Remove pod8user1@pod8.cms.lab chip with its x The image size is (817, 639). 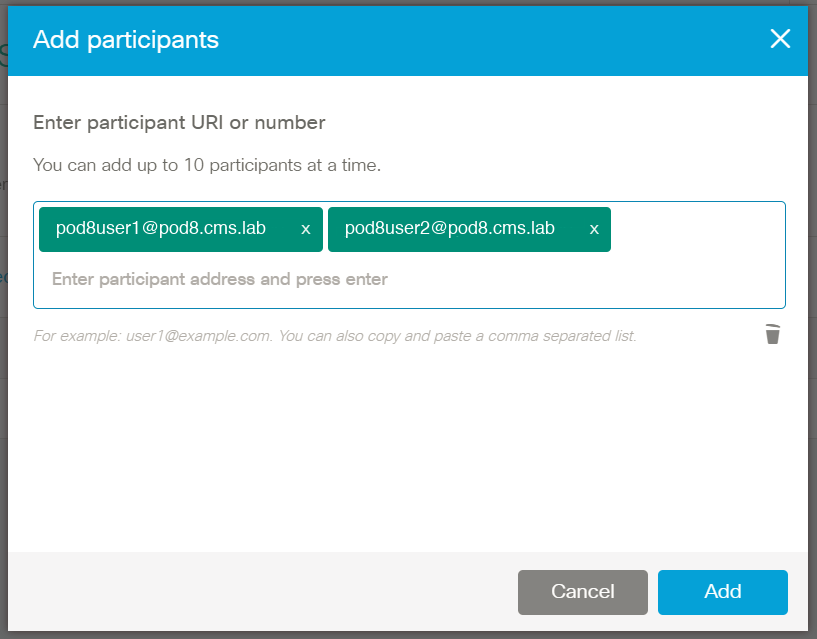click(x=306, y=229)
